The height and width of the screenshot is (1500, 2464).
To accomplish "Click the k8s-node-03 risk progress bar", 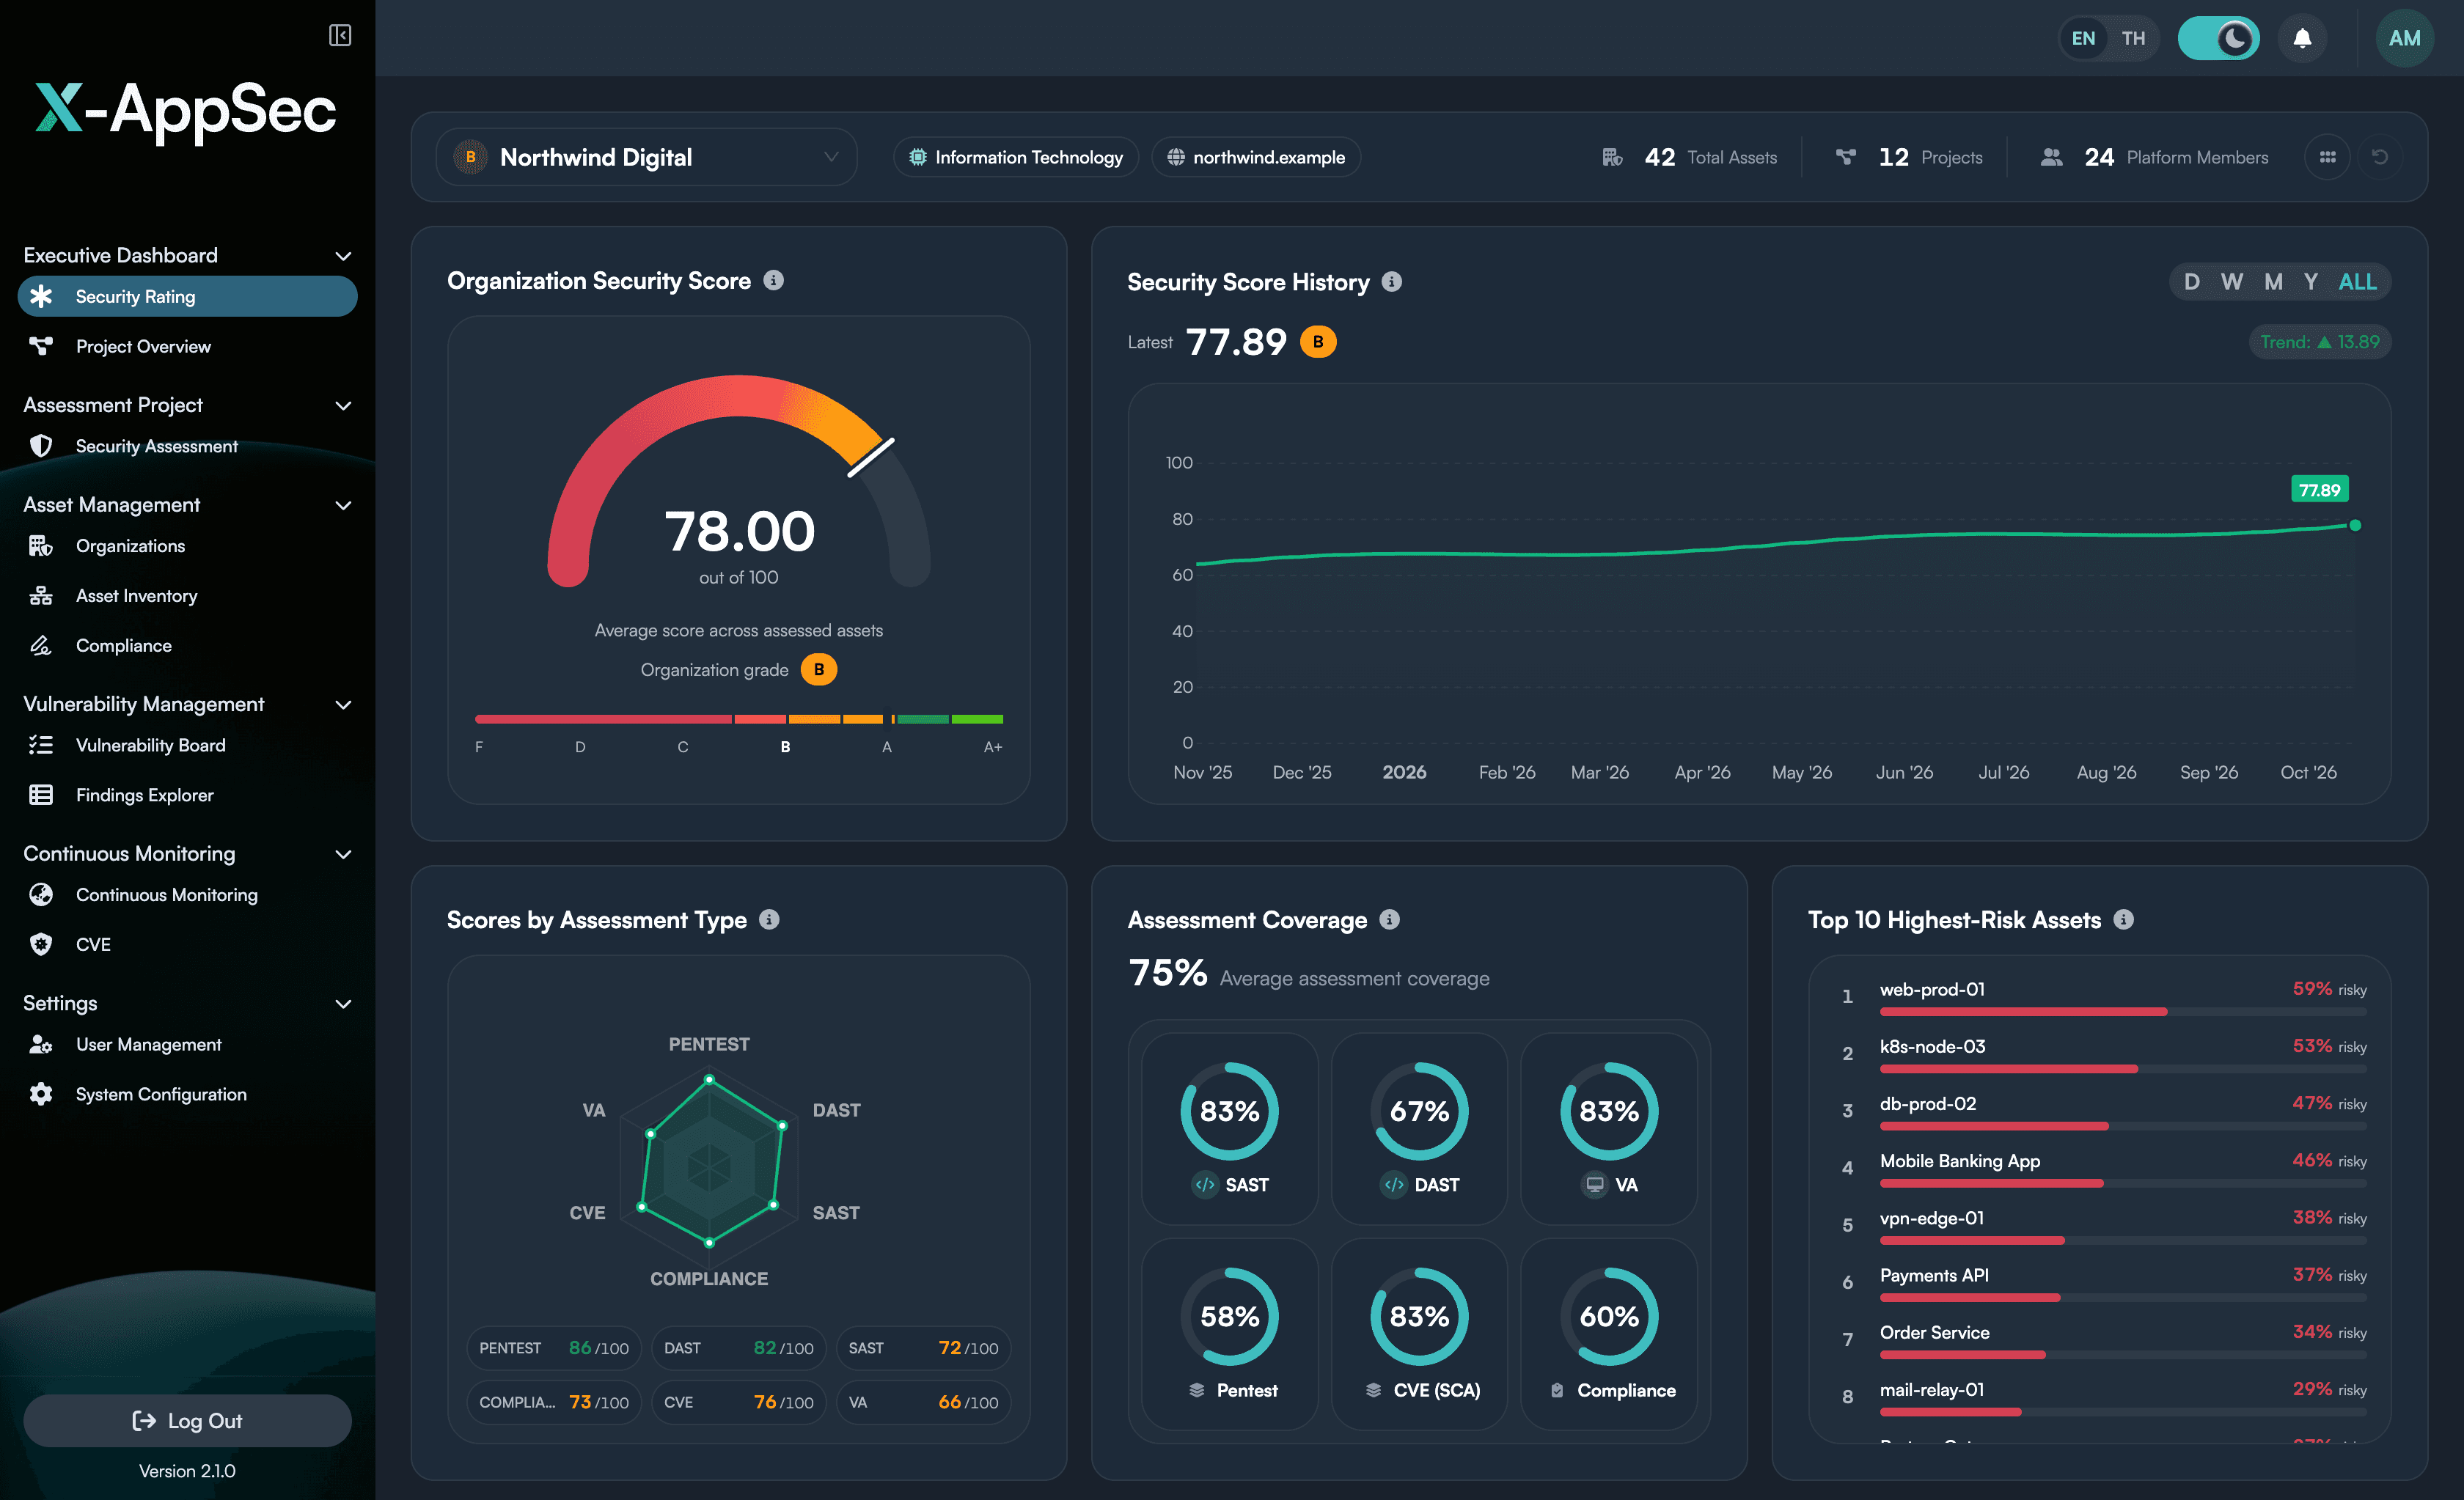I will pos(2122,1069).
